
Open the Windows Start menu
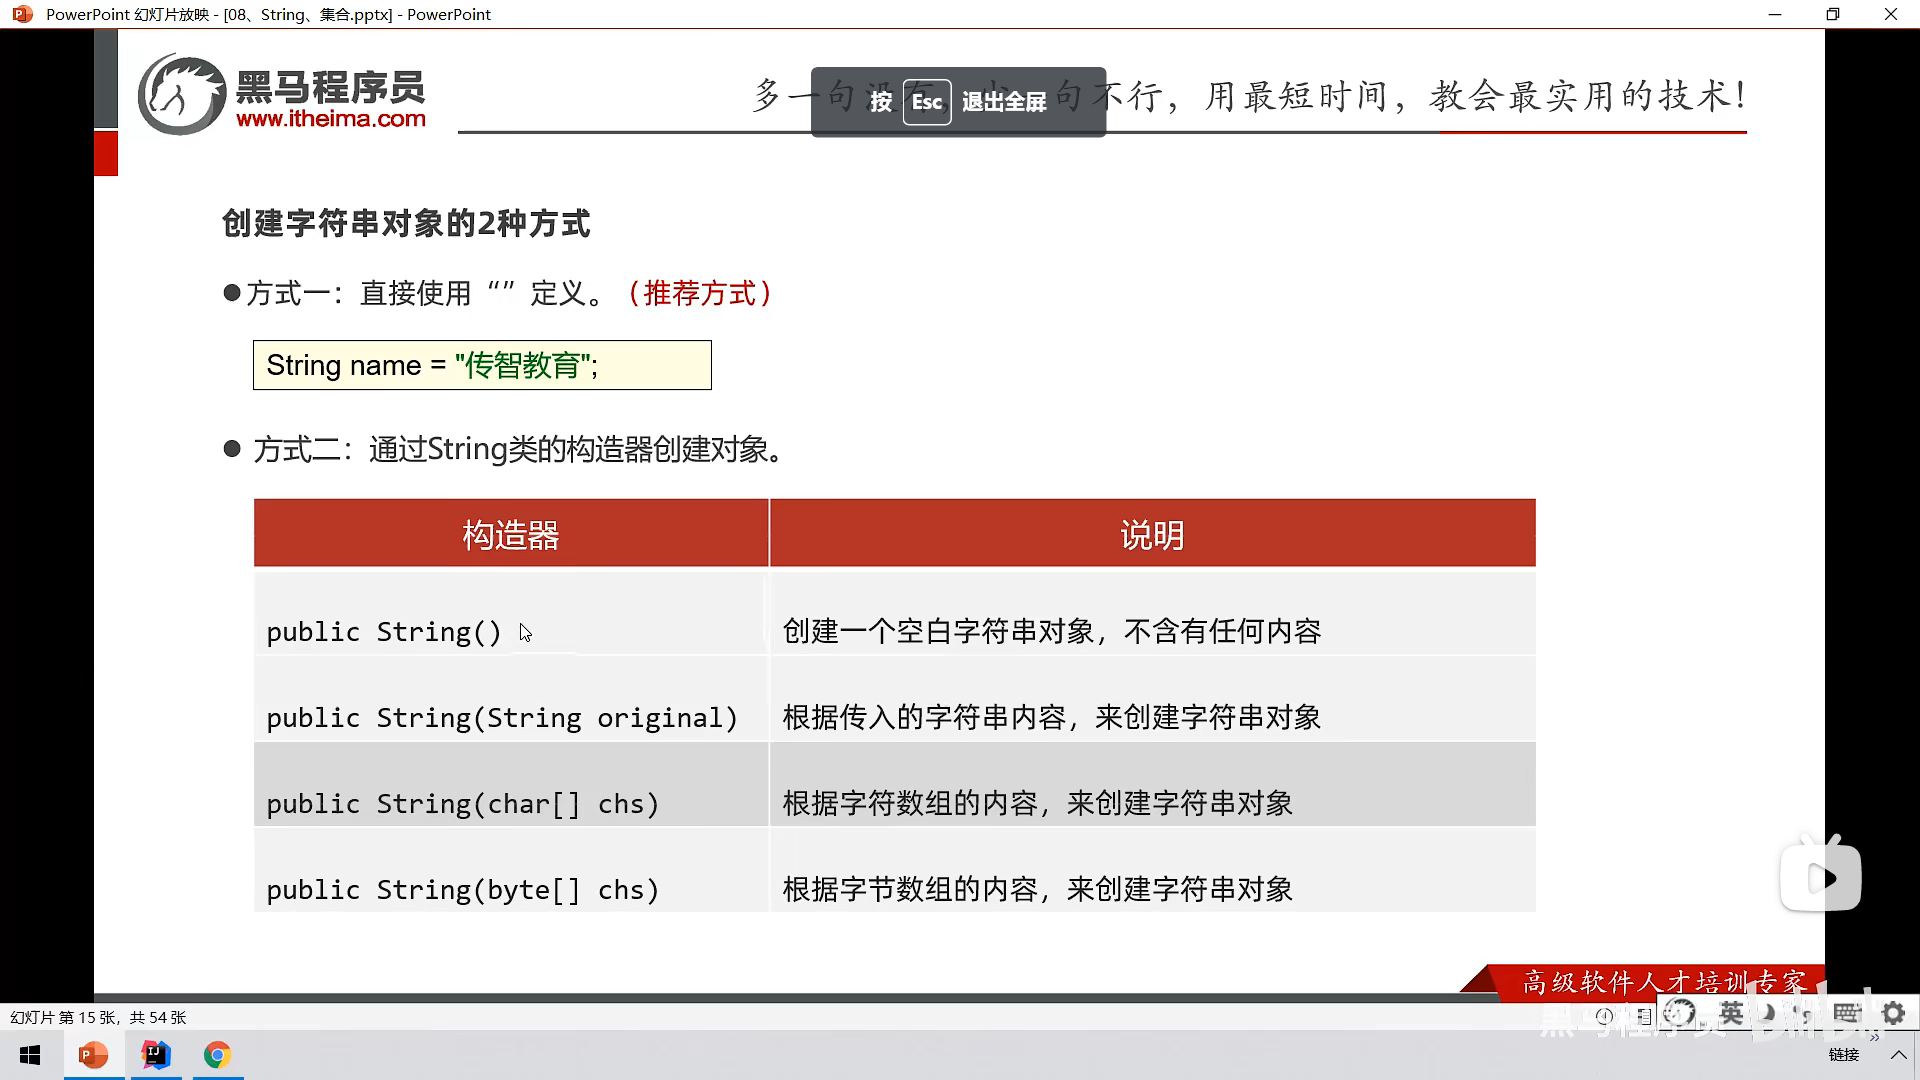click(30, 1055)
